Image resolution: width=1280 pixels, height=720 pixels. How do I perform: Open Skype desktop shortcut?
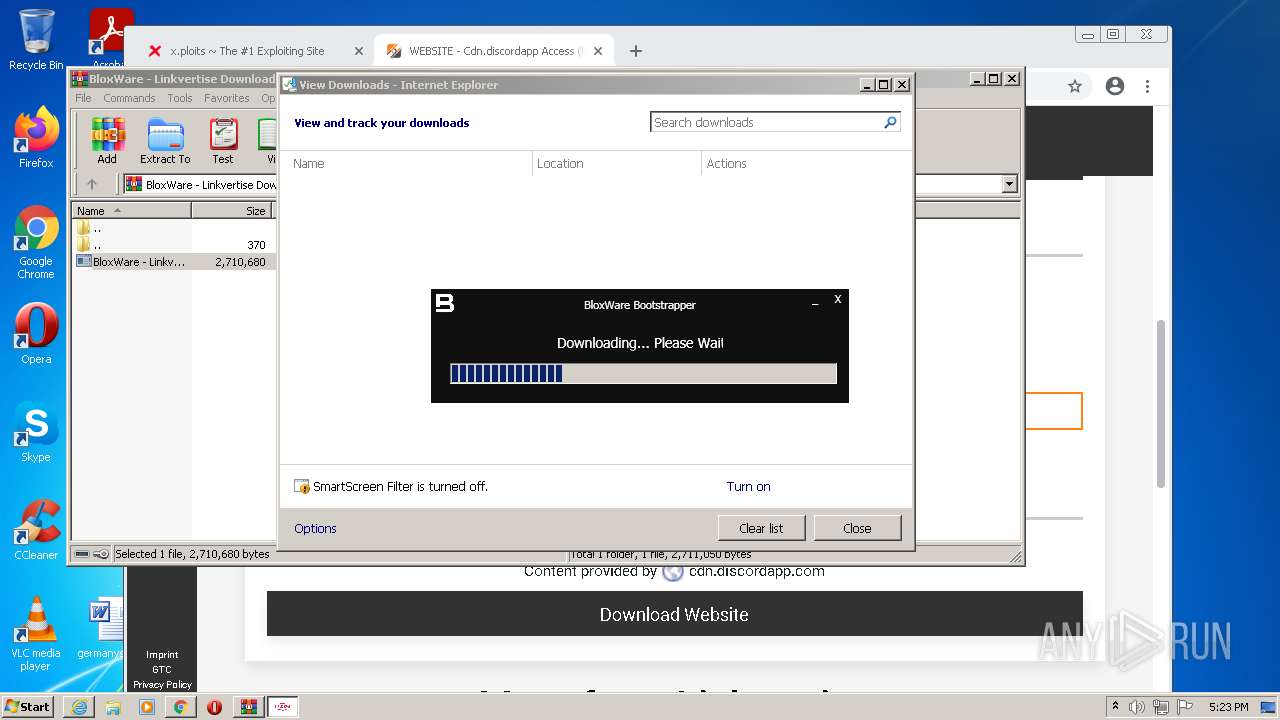[x=36, y=432]
